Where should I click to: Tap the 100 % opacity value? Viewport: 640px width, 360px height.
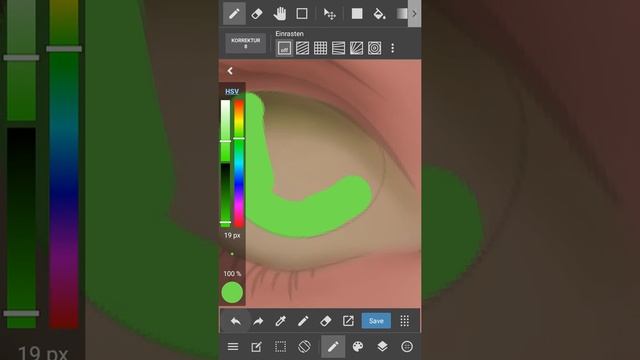pos(232,273)
